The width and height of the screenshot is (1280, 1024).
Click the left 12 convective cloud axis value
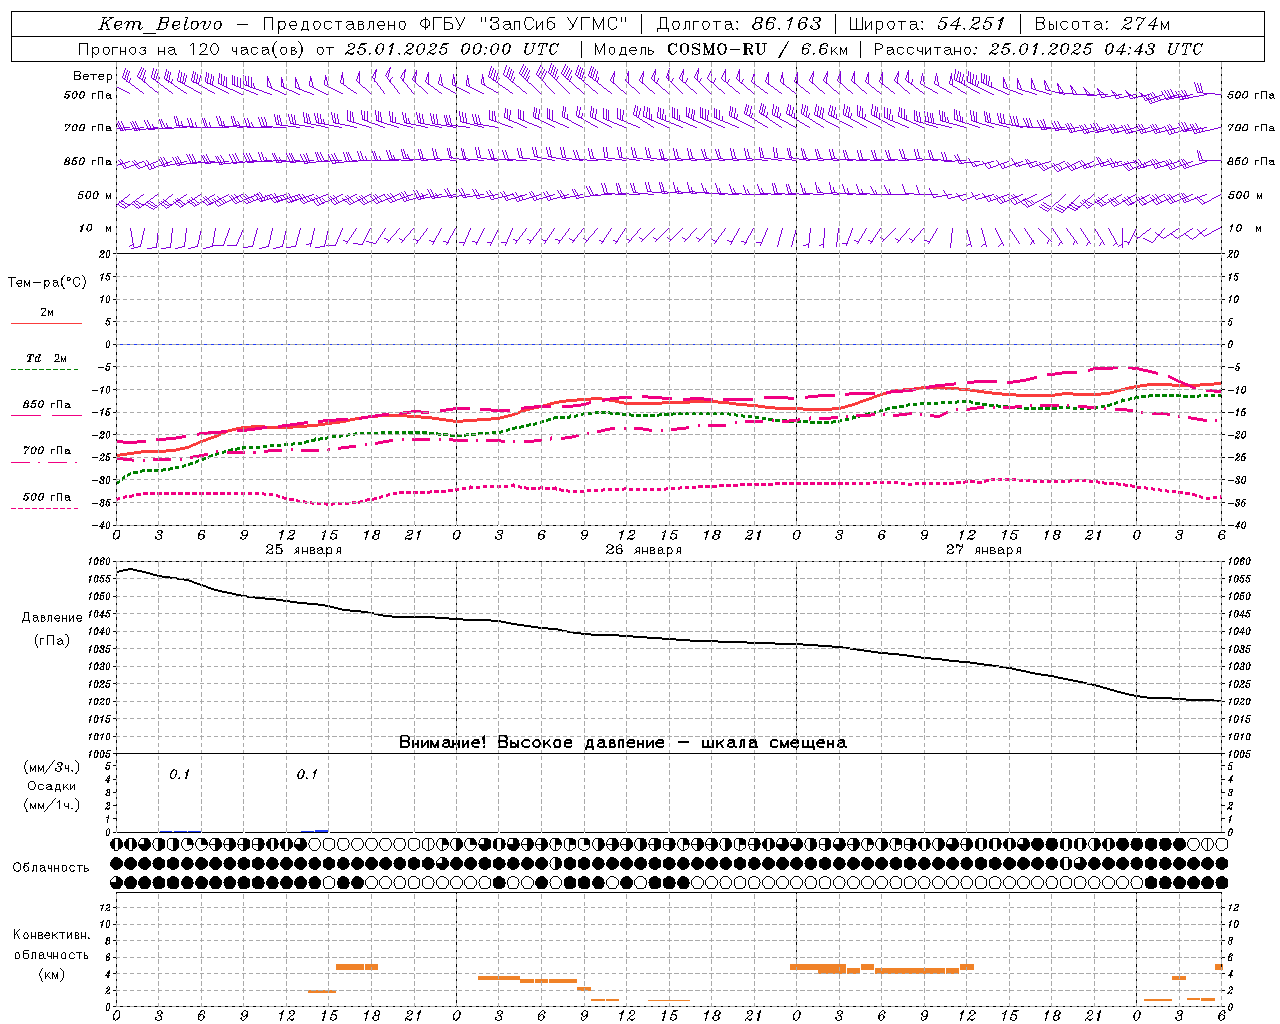click(105, 907)
